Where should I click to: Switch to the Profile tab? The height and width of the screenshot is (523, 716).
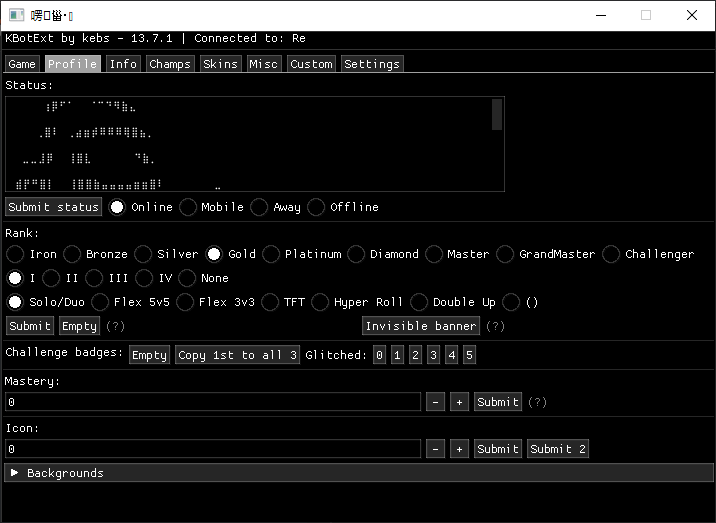(x=73, y=64)
